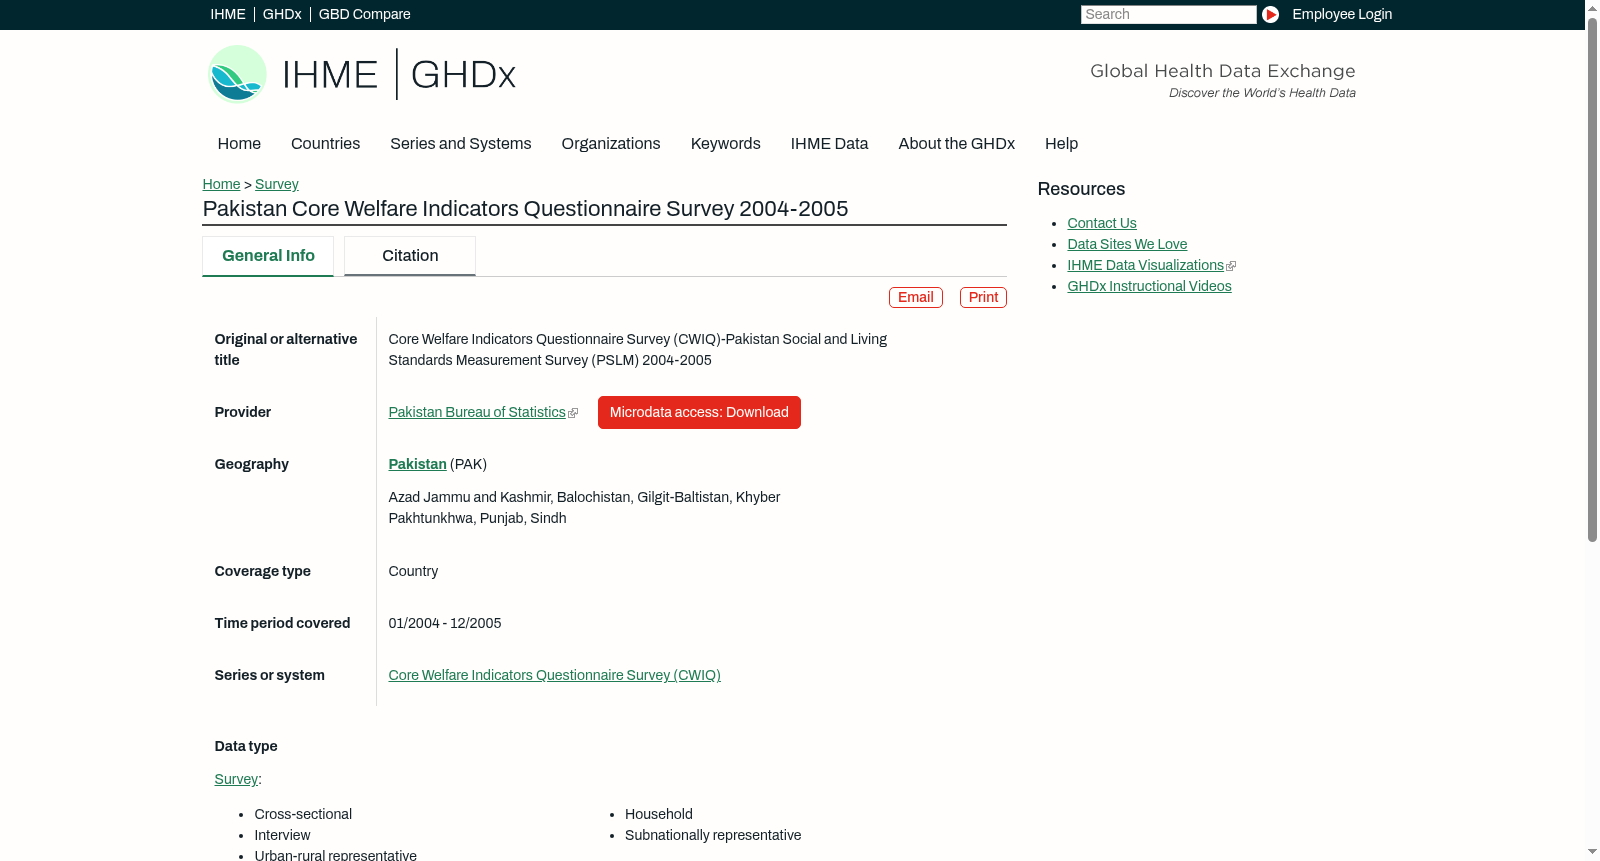Open IHME Data Visualizations link
This screenshot has height=861, width=1600.
click(1146, 265)
